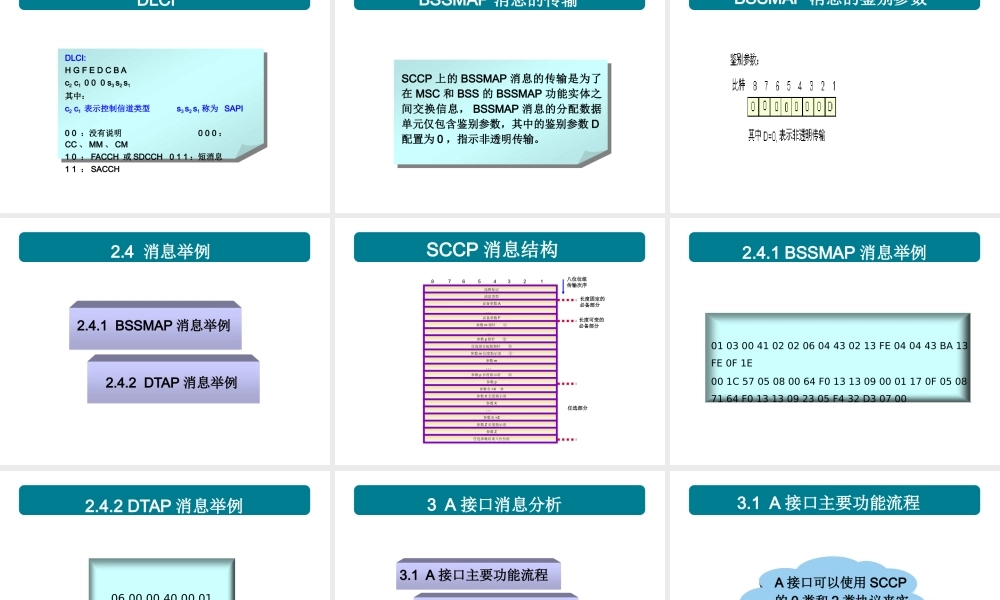This screenshot has width=1000, height=600.
Task: Click the note starting "SCCP 上的 BSSMAP 消息"
Action: tap(501, 113)
